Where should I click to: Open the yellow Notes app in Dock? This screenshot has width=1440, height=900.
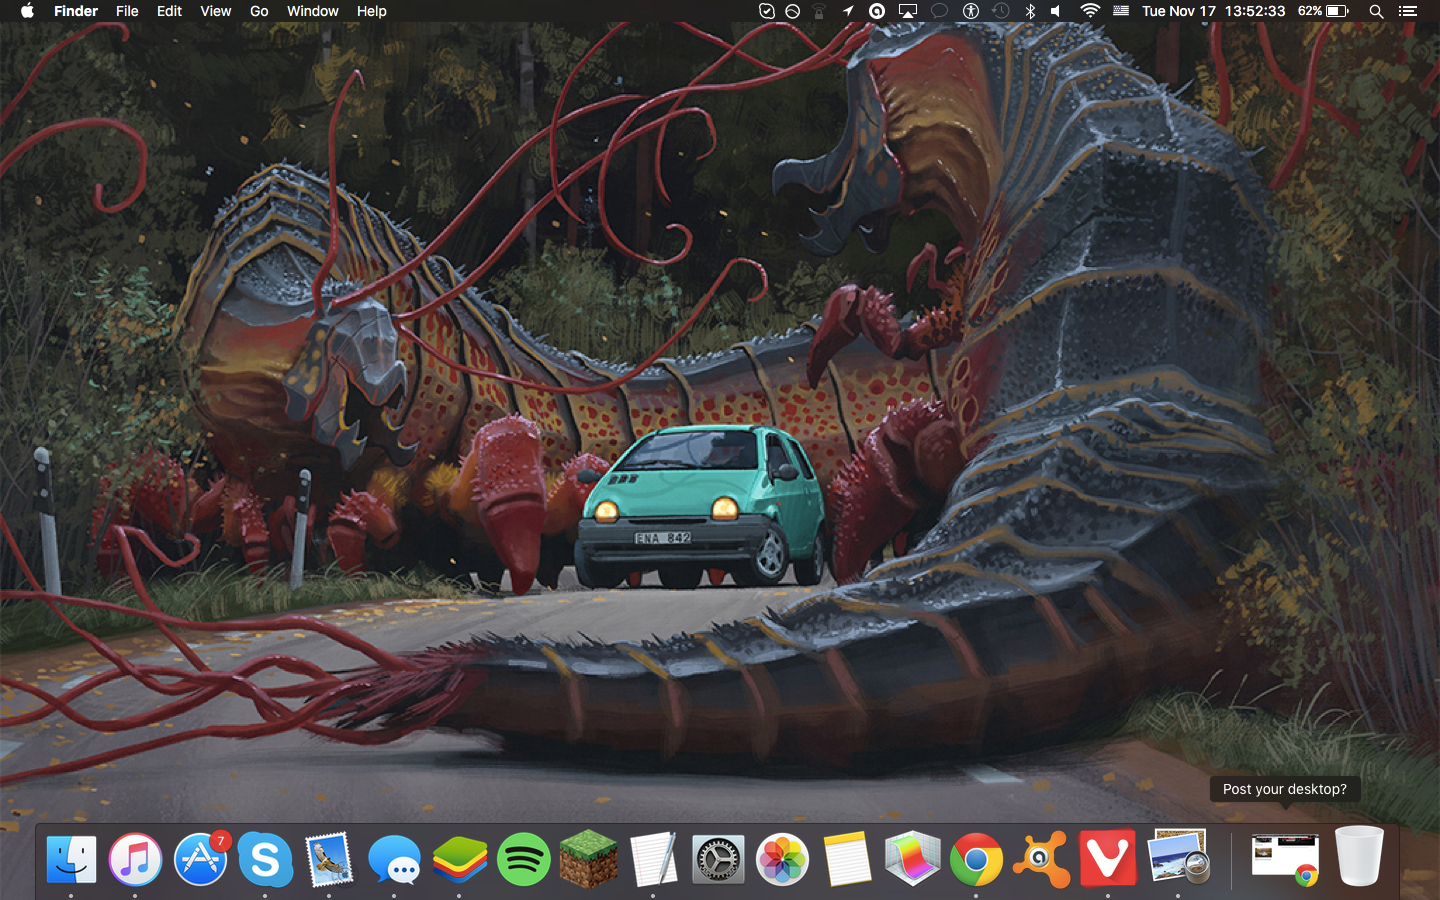847,859
